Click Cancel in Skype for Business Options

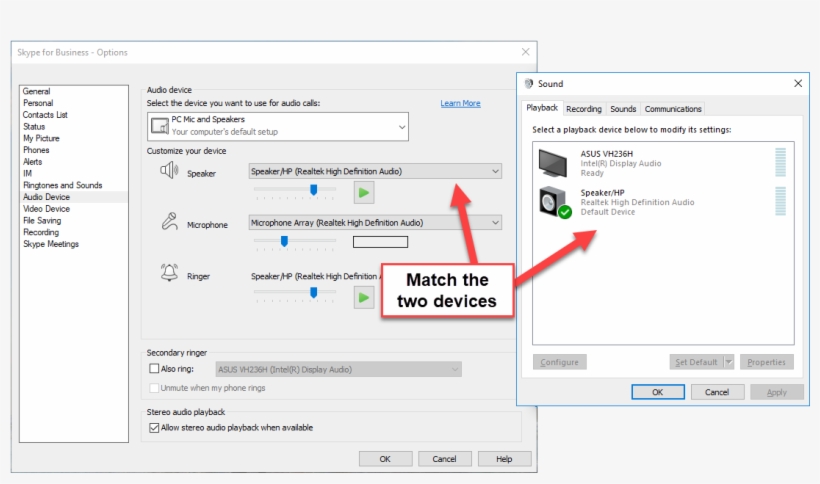tap(445, 459)
